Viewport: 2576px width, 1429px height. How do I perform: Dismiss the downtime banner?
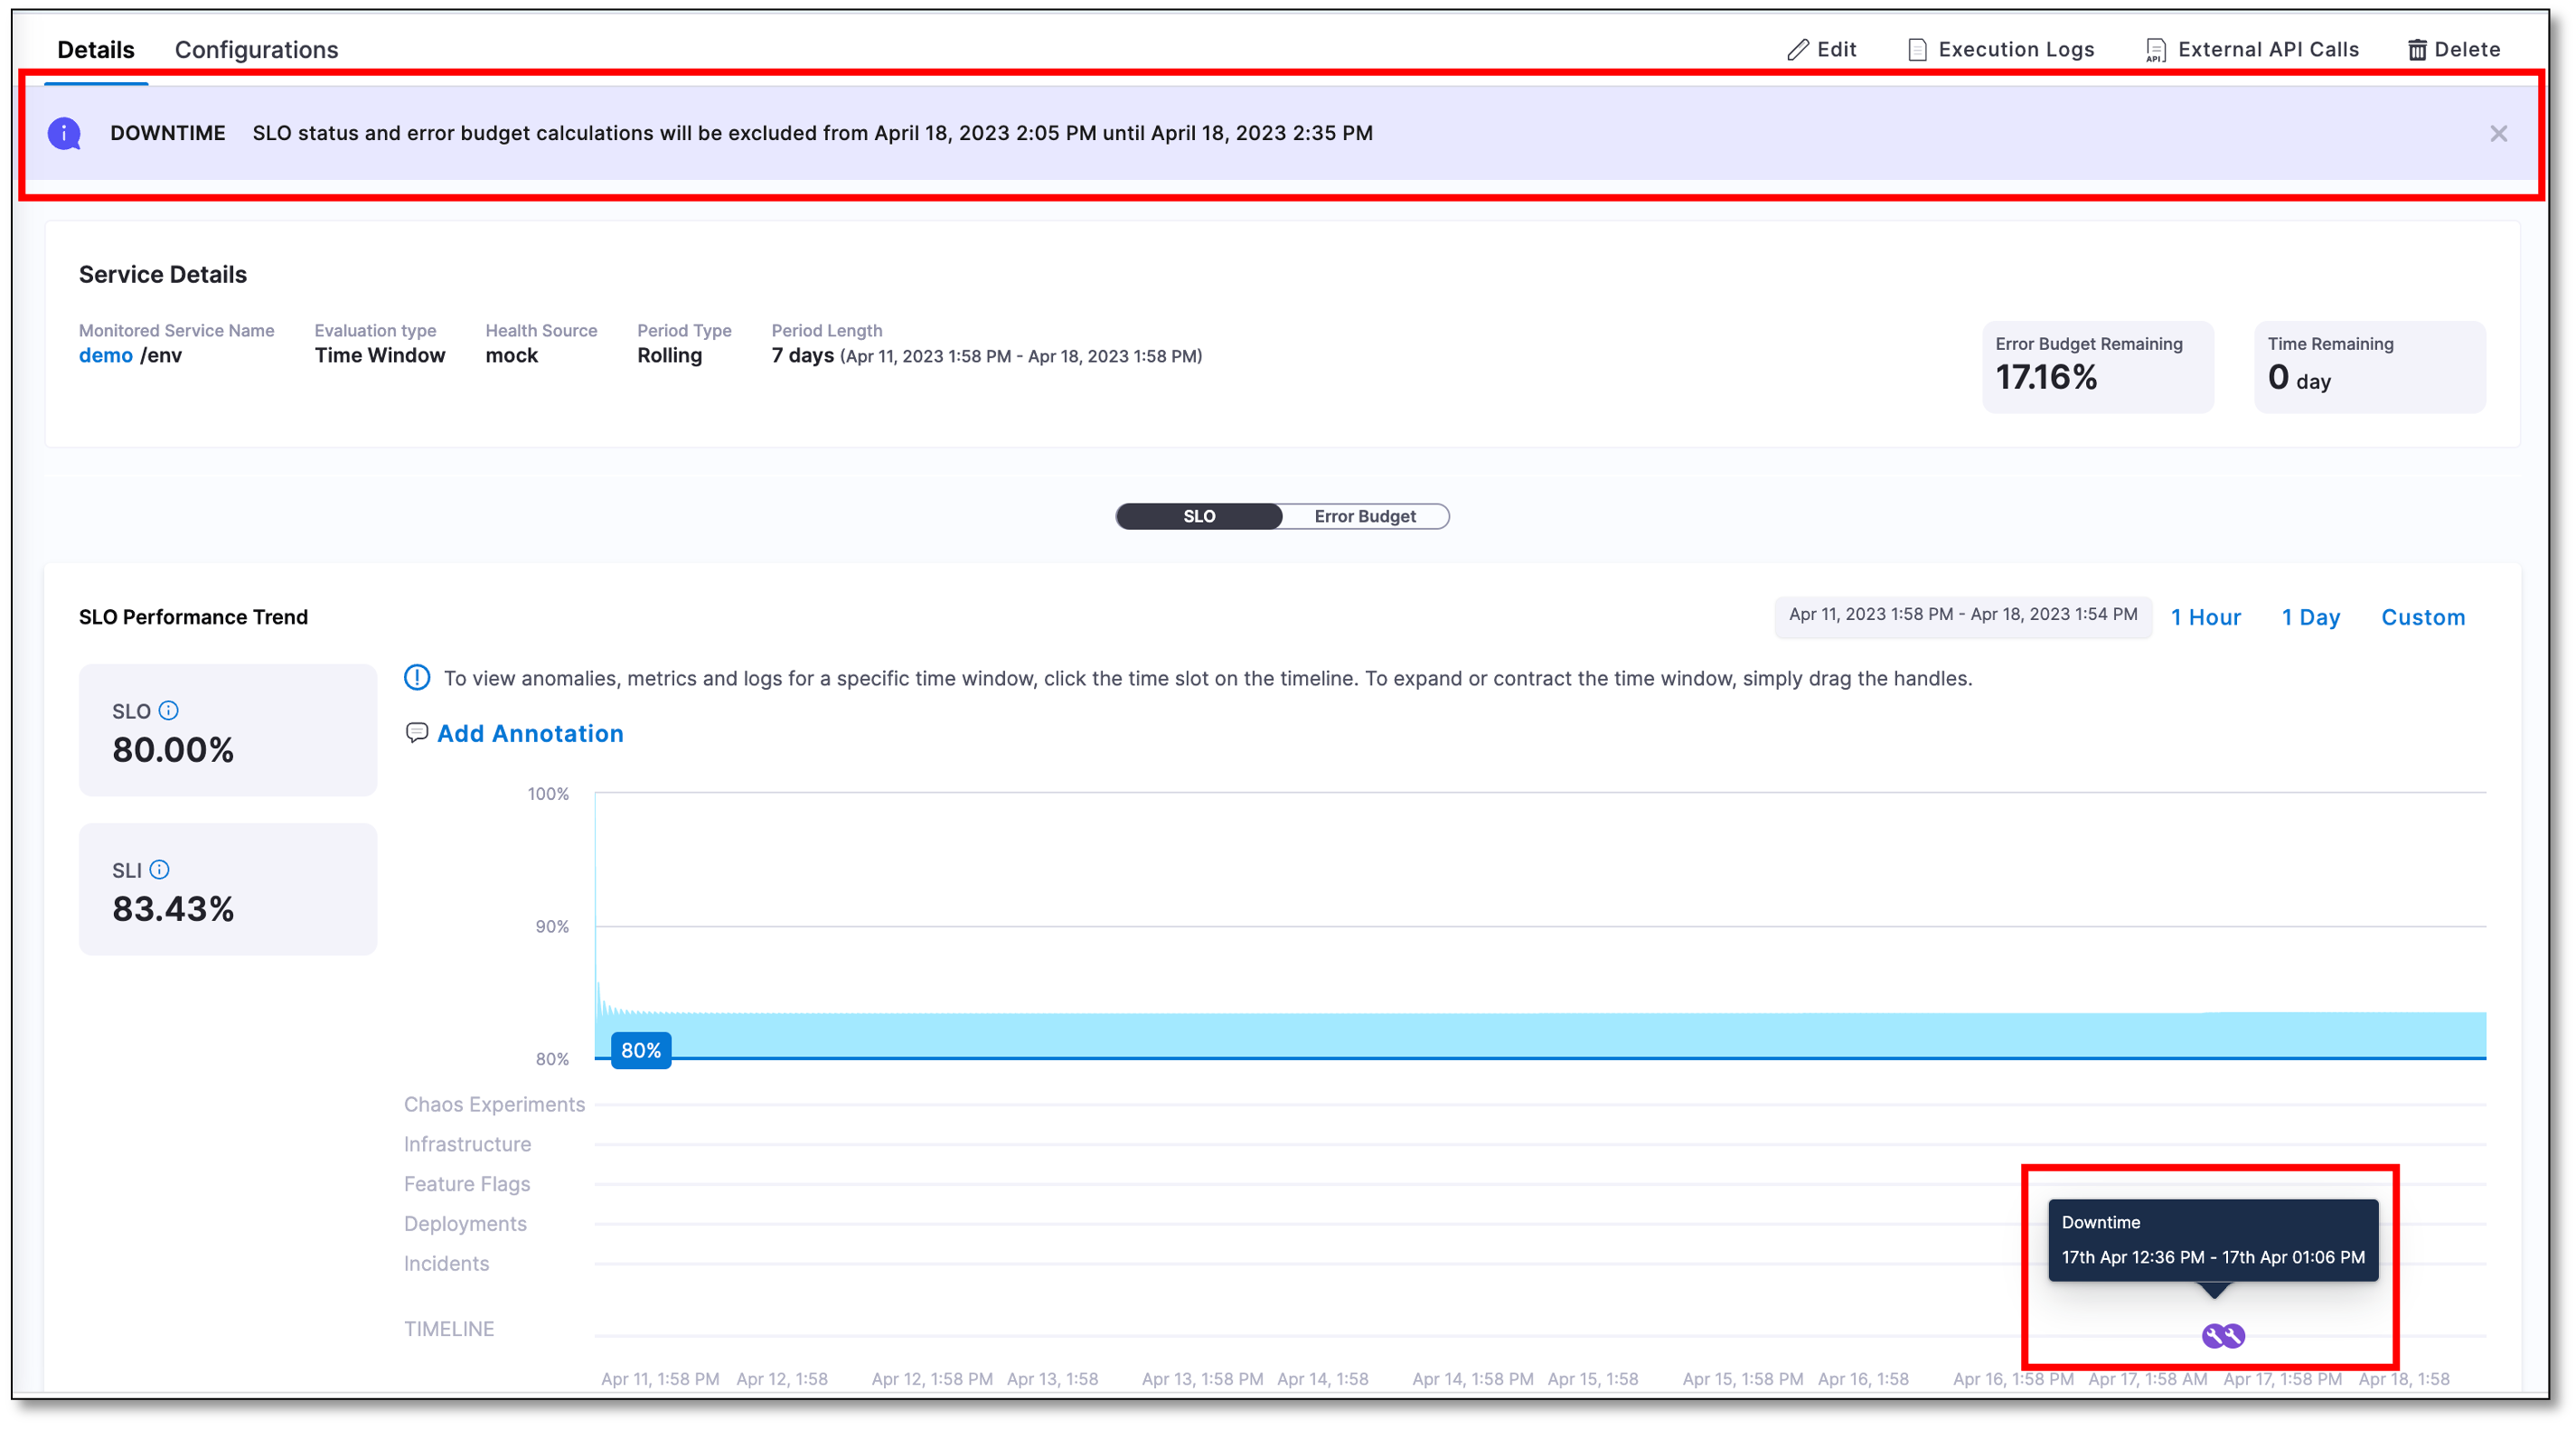(2498, 133)
